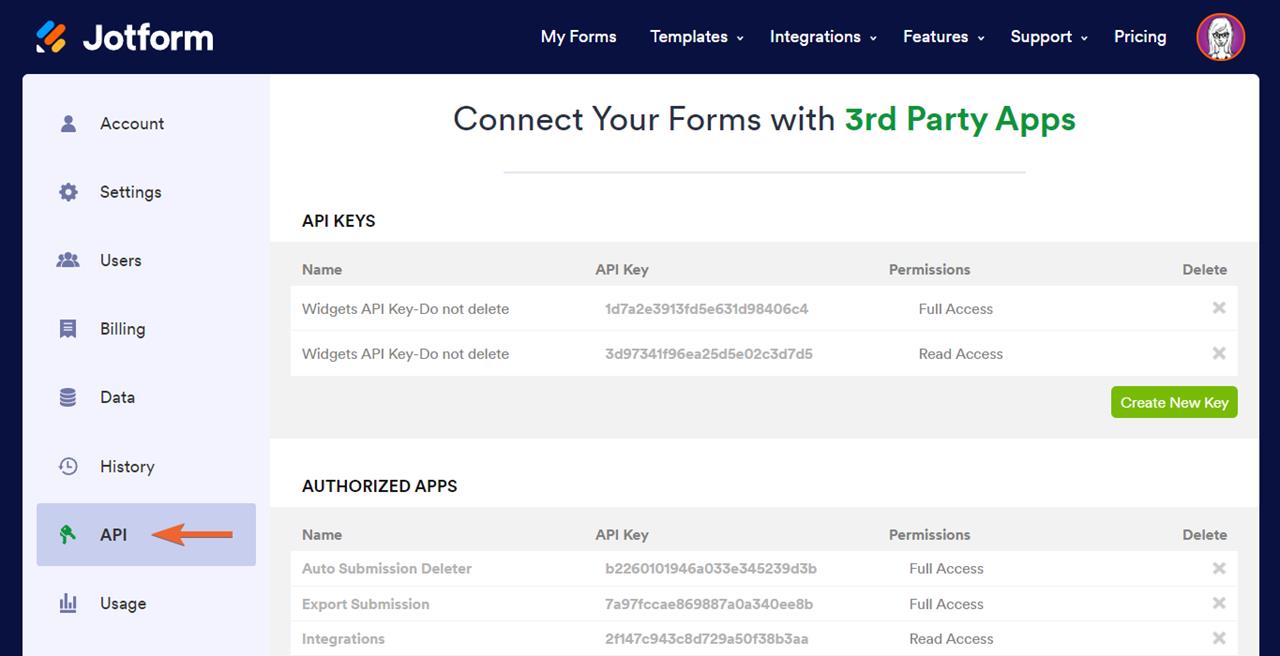Open the Pricing page
This screenshot has width=1280, height=656.
(1140, 37)
